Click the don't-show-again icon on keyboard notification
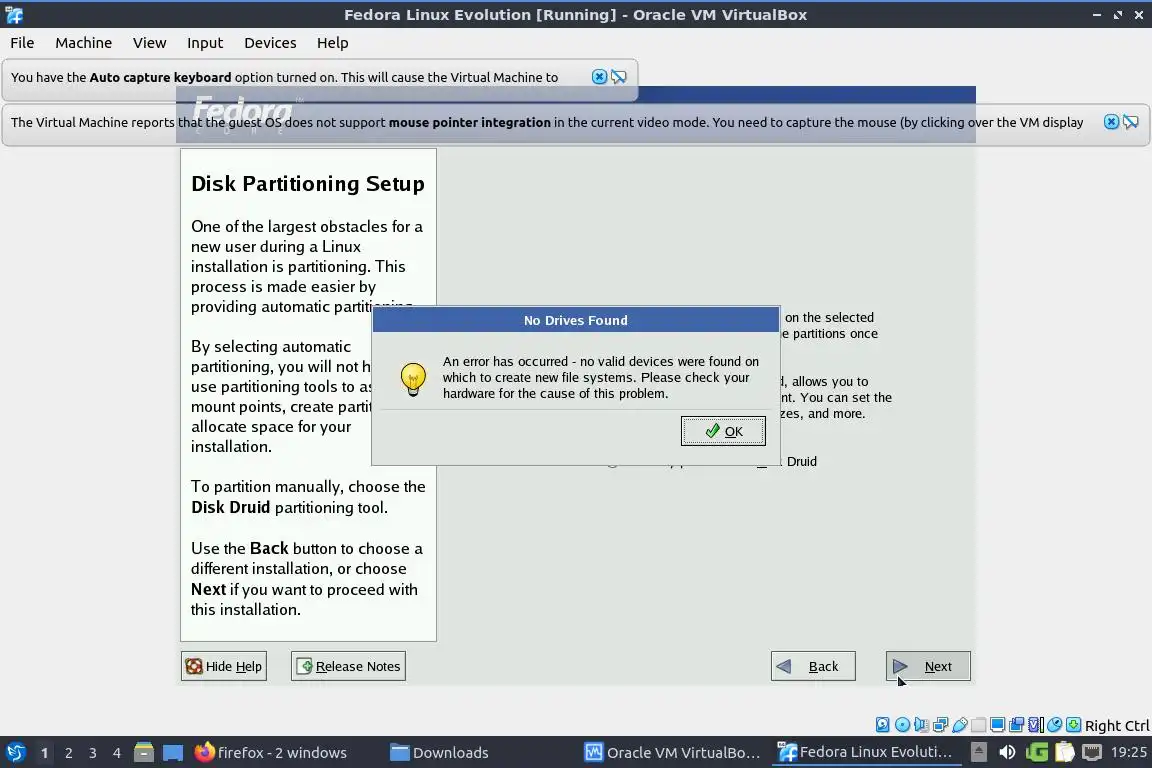This screenshot has height=768, width=1152. coord(619,76)
